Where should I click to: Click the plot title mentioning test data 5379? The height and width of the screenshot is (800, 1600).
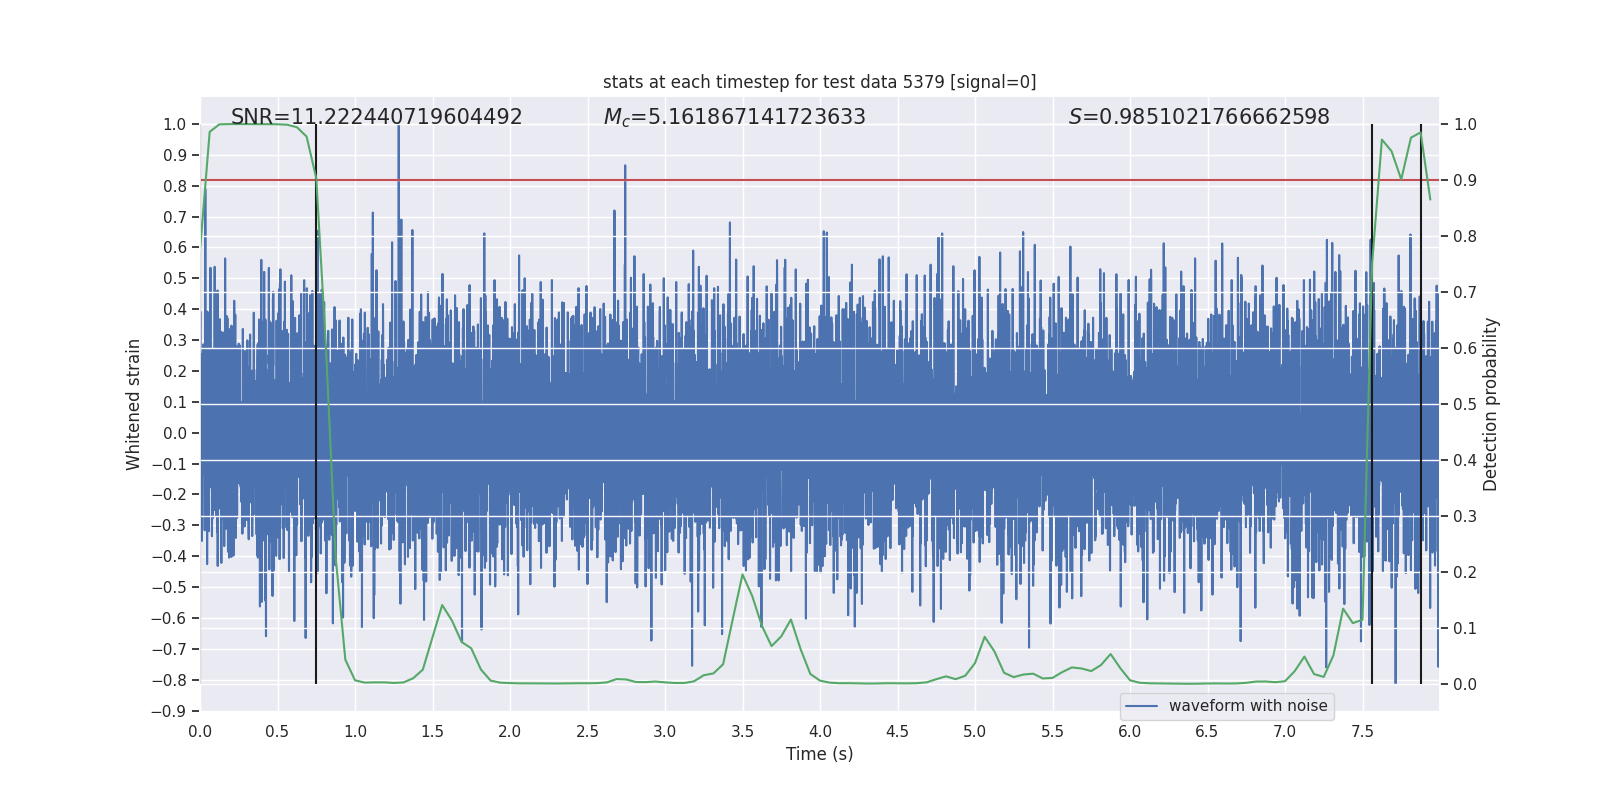(x=819, y=82)
